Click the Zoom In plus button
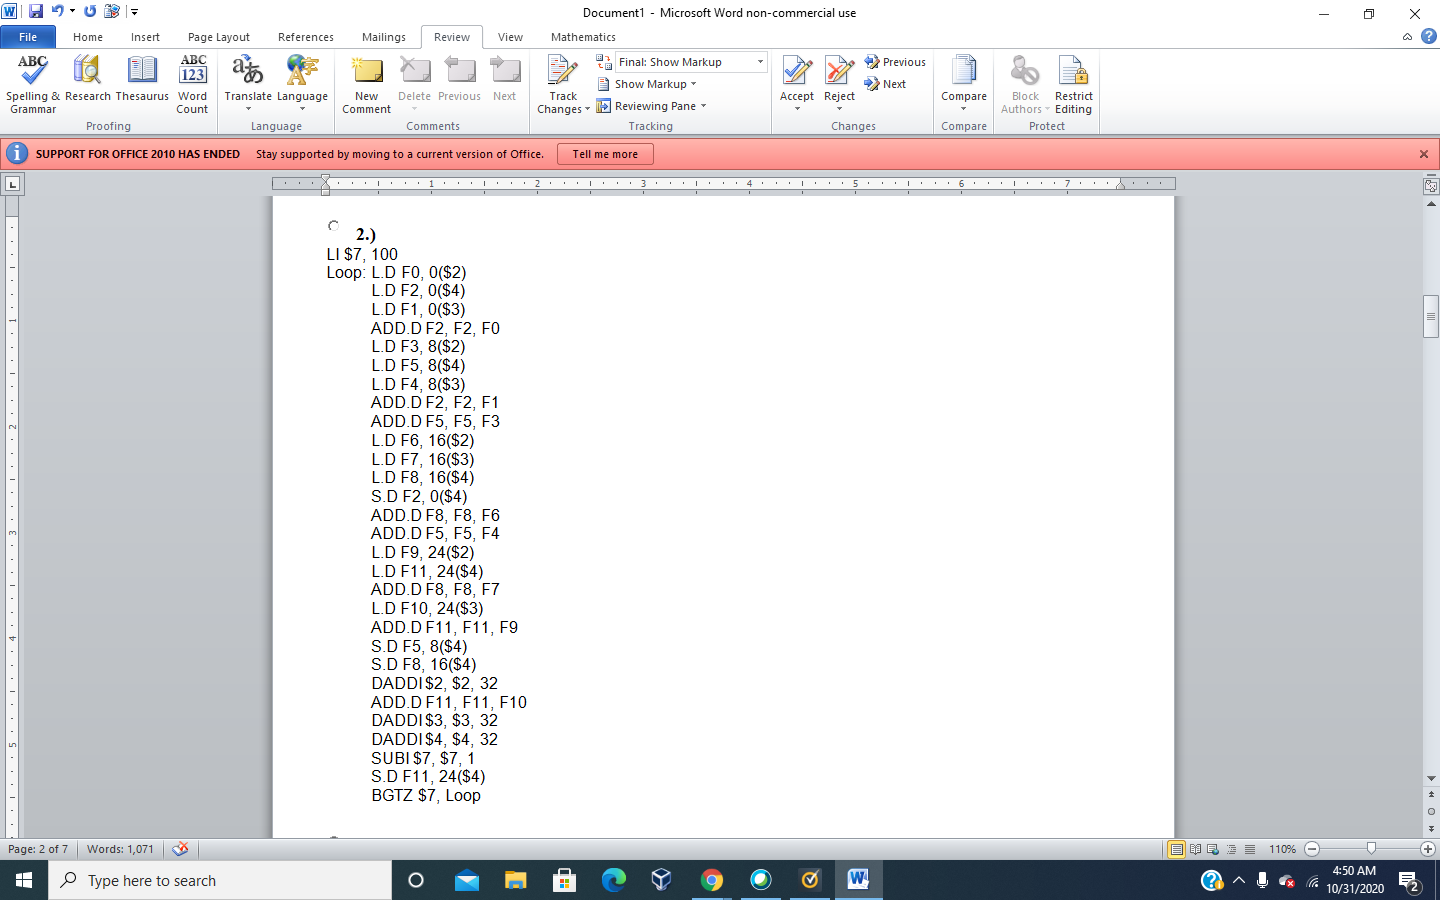The width and height of the screenshot is (1440, 900). tap(1428, 849)
